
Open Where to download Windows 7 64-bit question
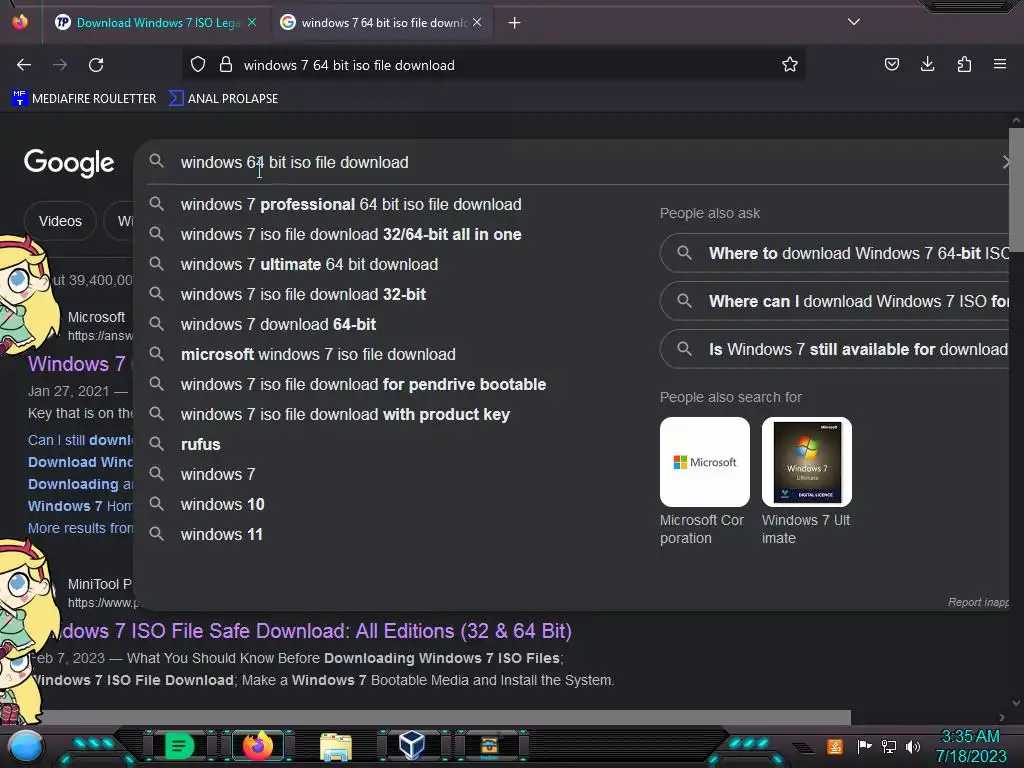(x=835, y=253)
